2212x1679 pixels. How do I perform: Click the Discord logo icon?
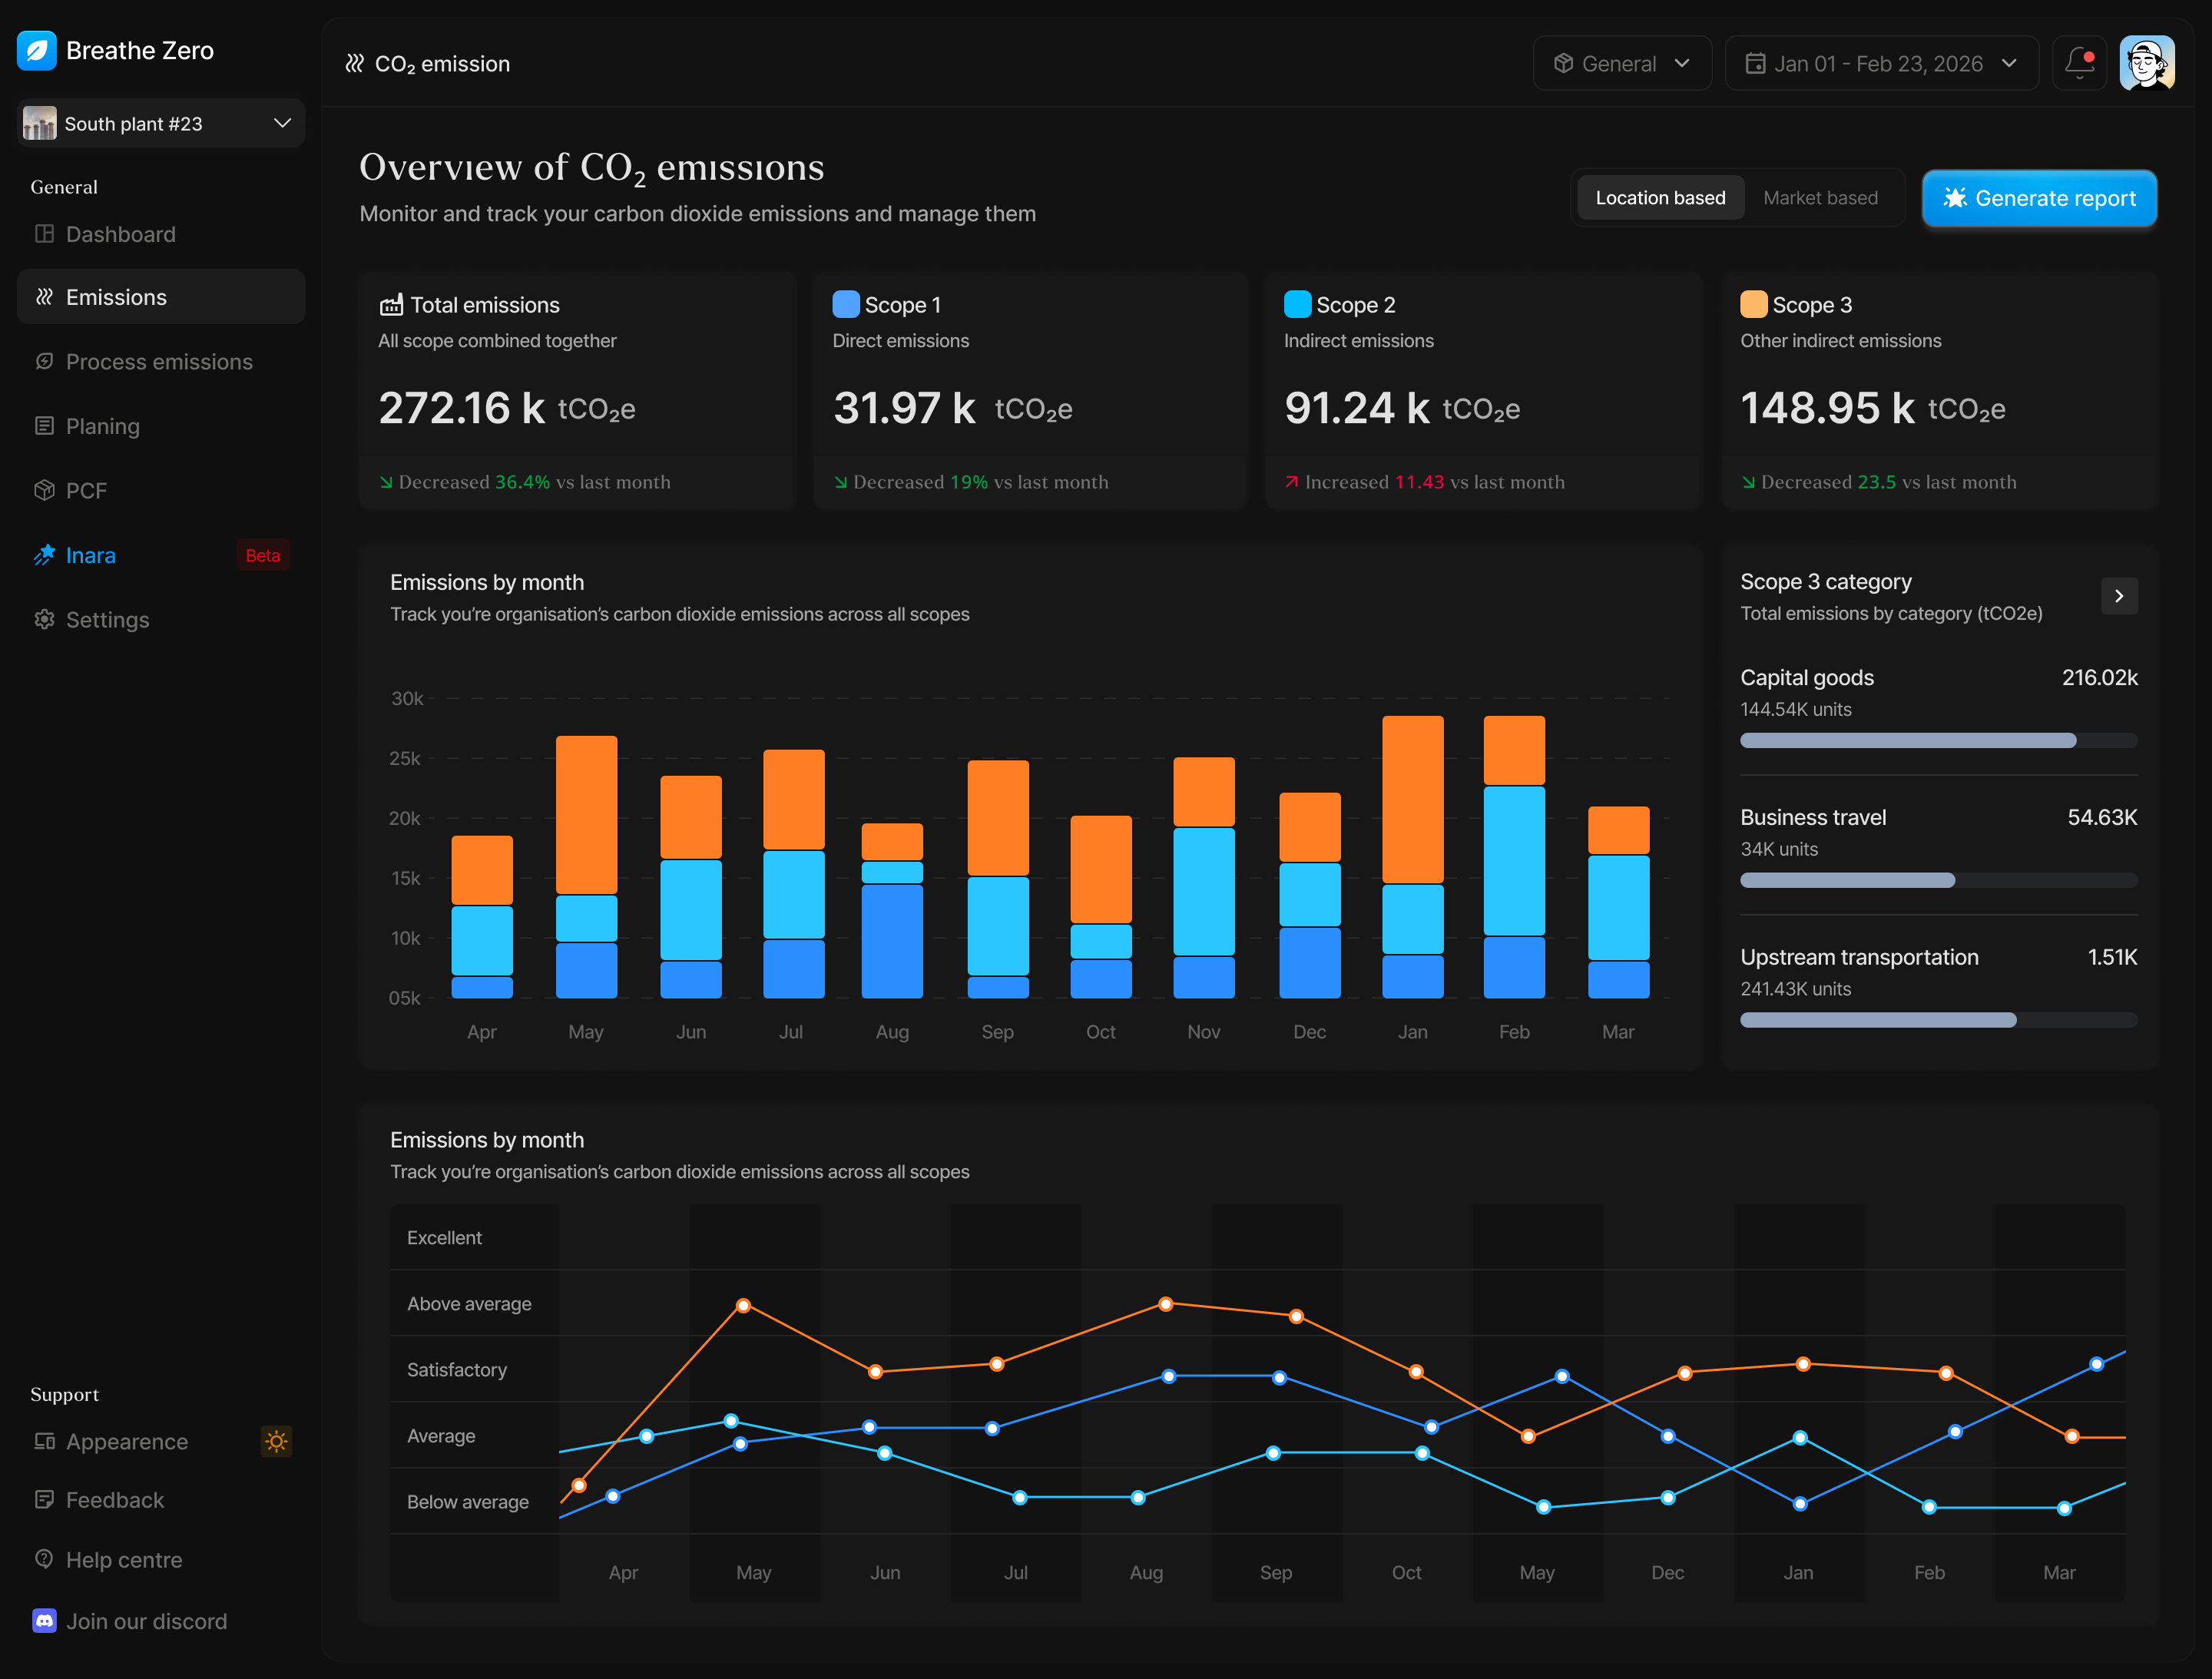click(44, 1620)
